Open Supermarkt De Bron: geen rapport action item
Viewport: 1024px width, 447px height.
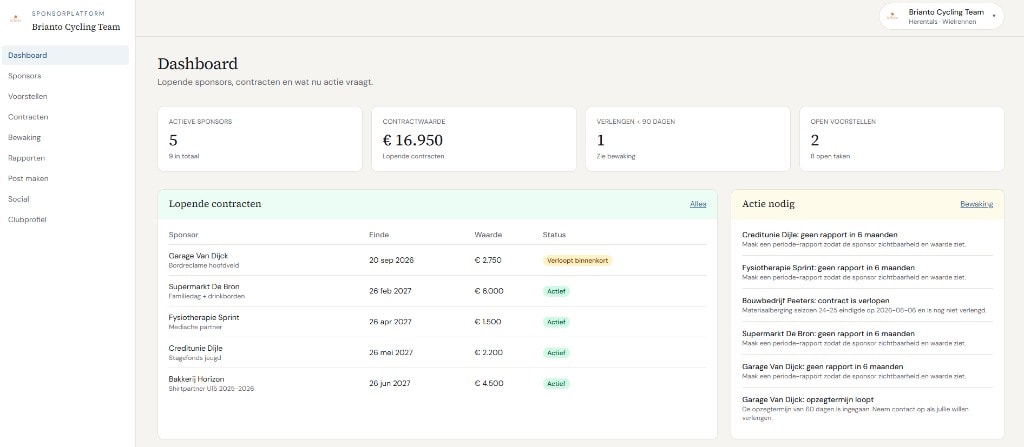867,338
